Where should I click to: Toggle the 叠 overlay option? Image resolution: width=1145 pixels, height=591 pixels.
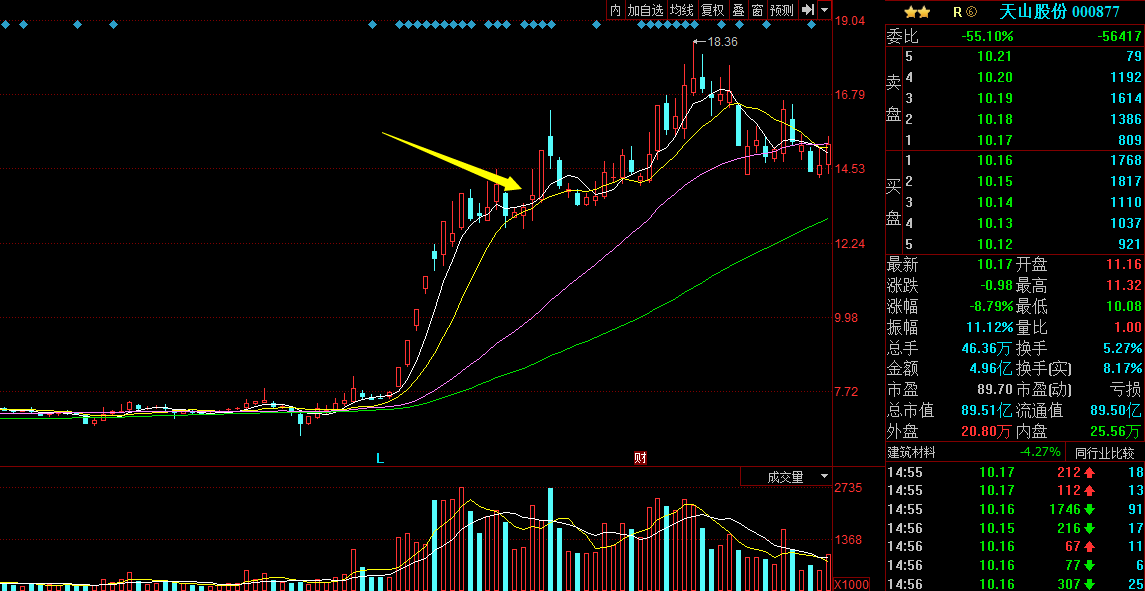738,10
